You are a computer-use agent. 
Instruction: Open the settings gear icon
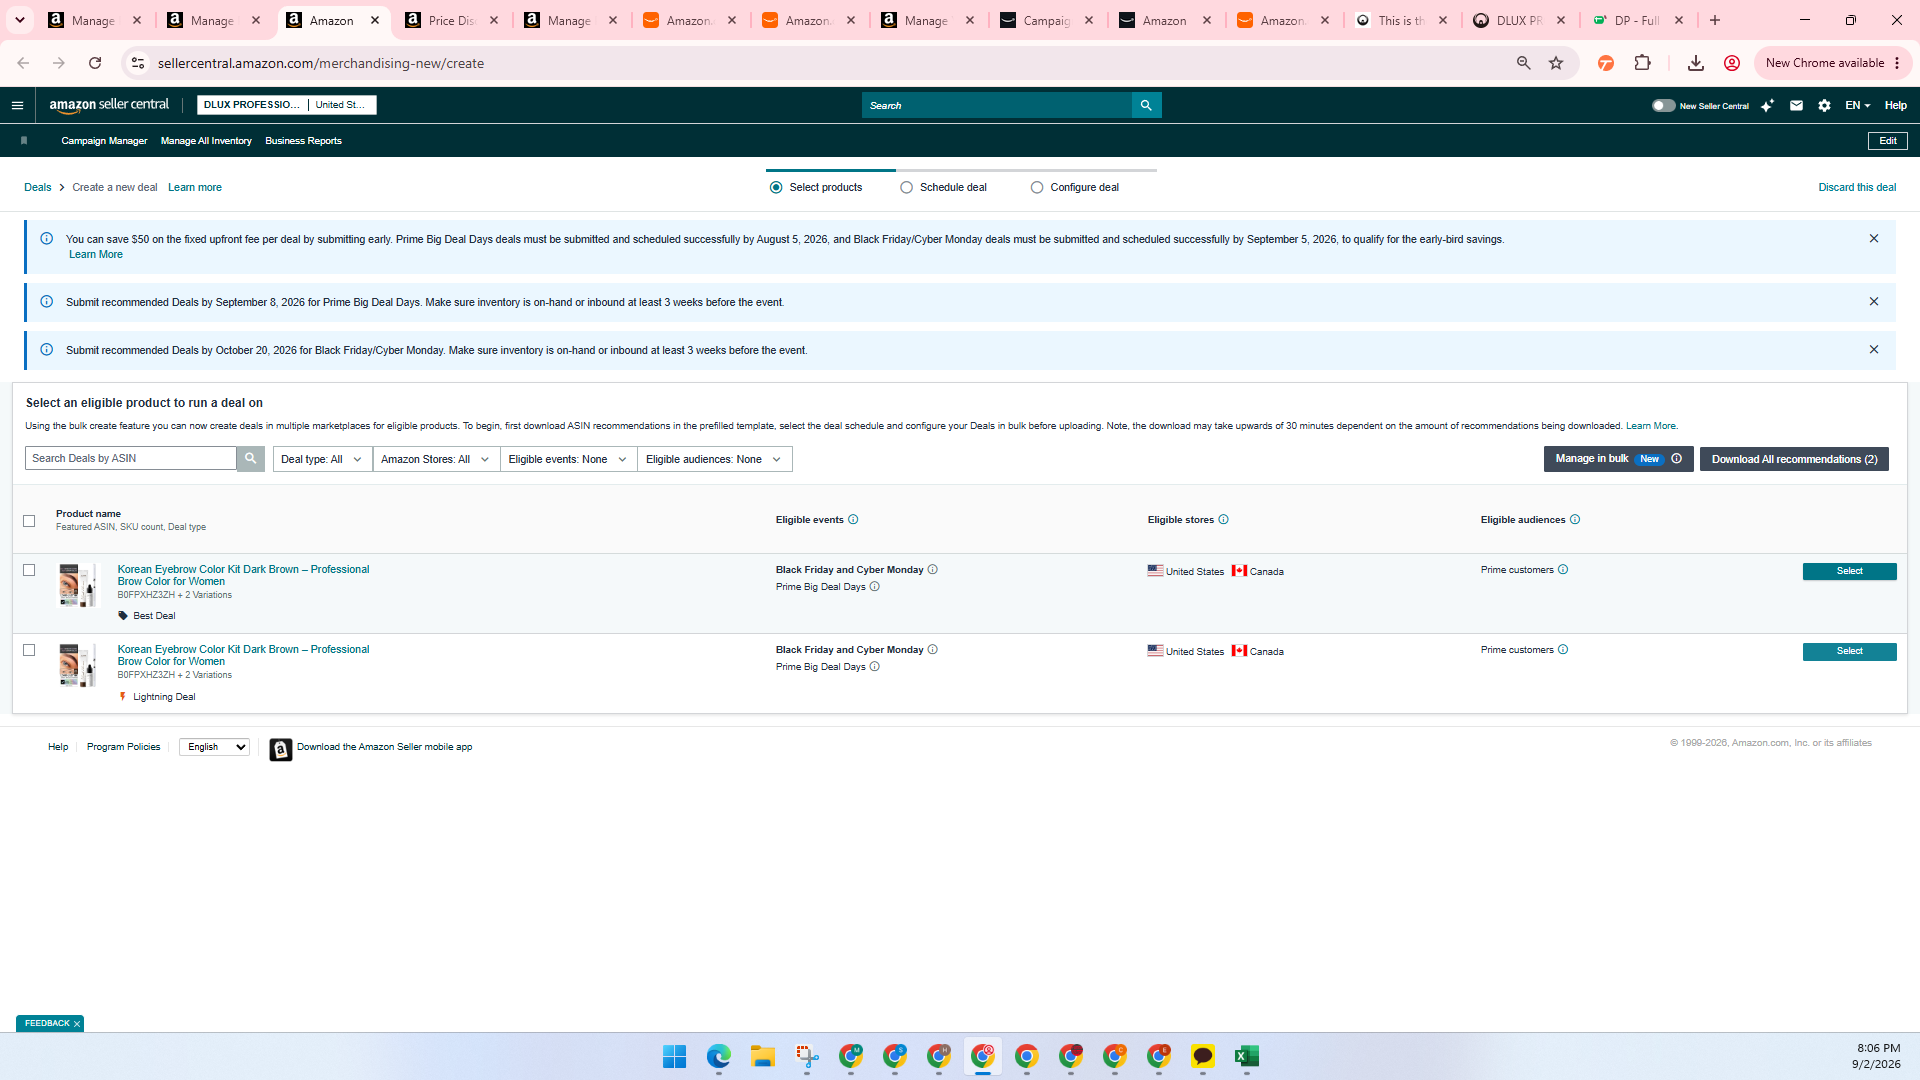pos(1824,105)
